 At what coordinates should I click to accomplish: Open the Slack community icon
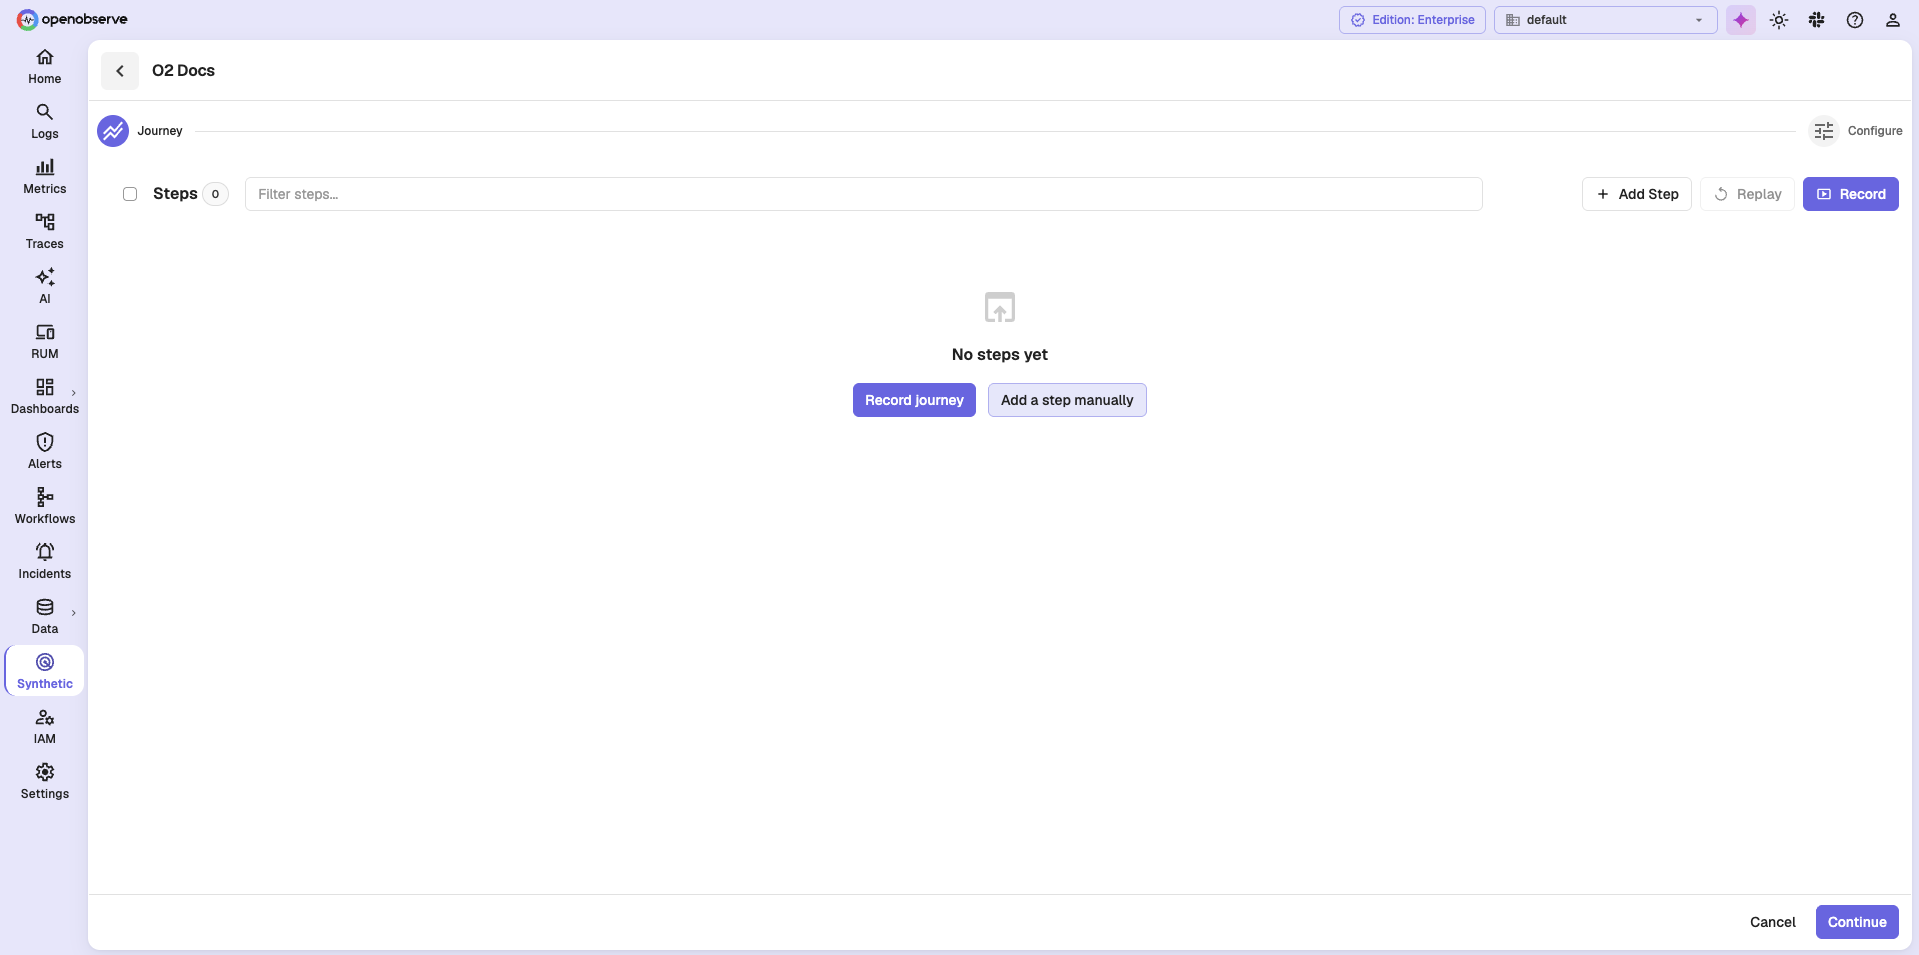pos(1817,20)
